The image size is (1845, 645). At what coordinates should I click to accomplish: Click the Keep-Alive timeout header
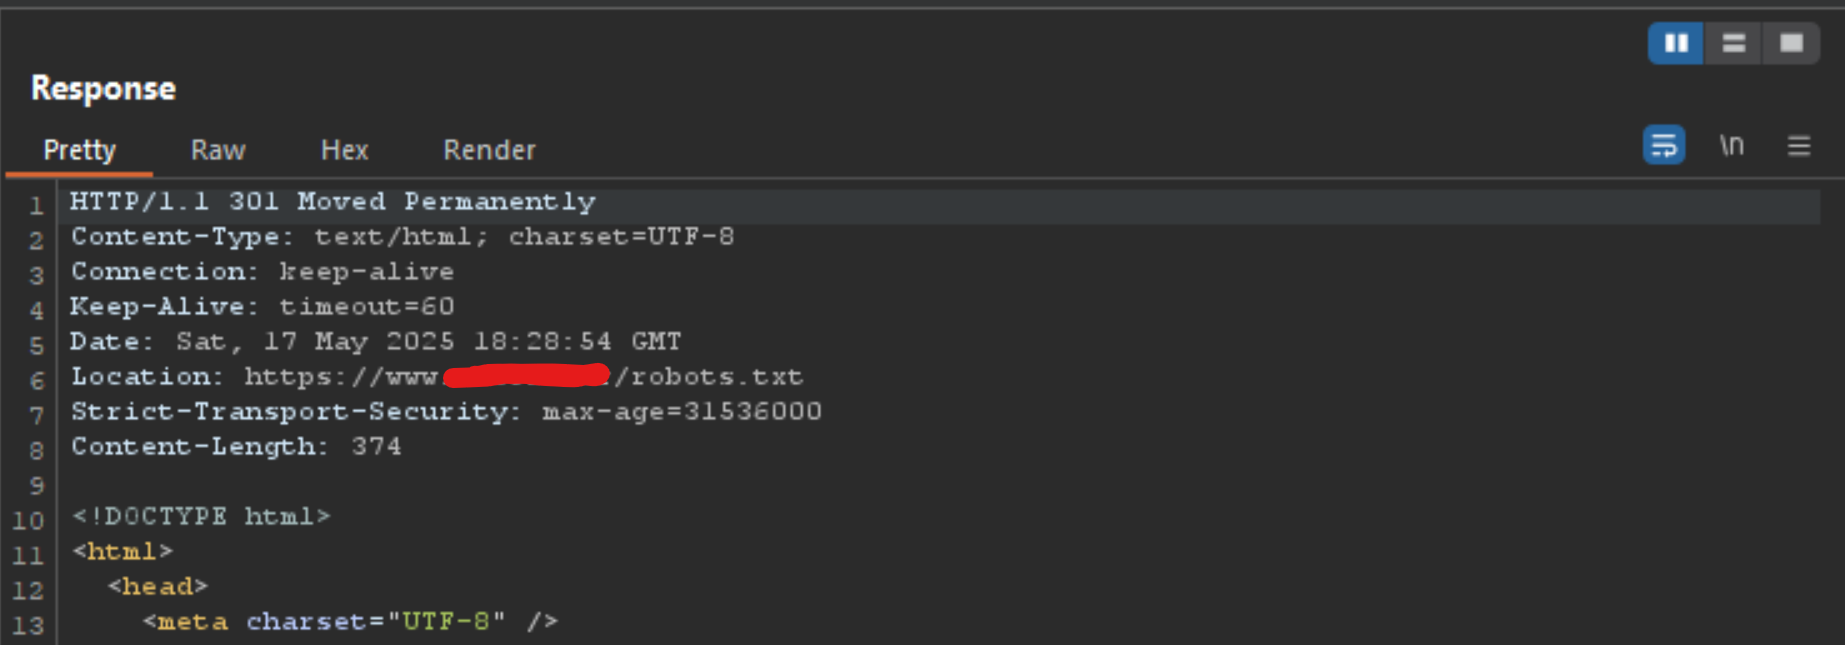coord(262,307)
